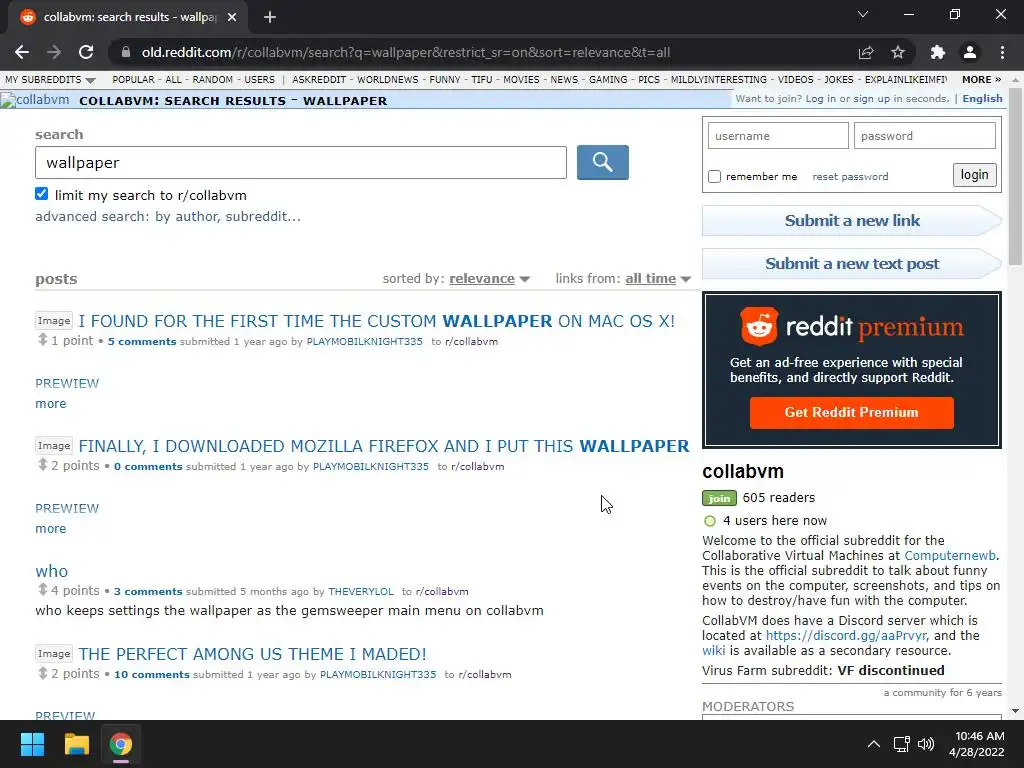Open the reset password link
Screen dimensions: 1024x768
click(x=850, y=176)
